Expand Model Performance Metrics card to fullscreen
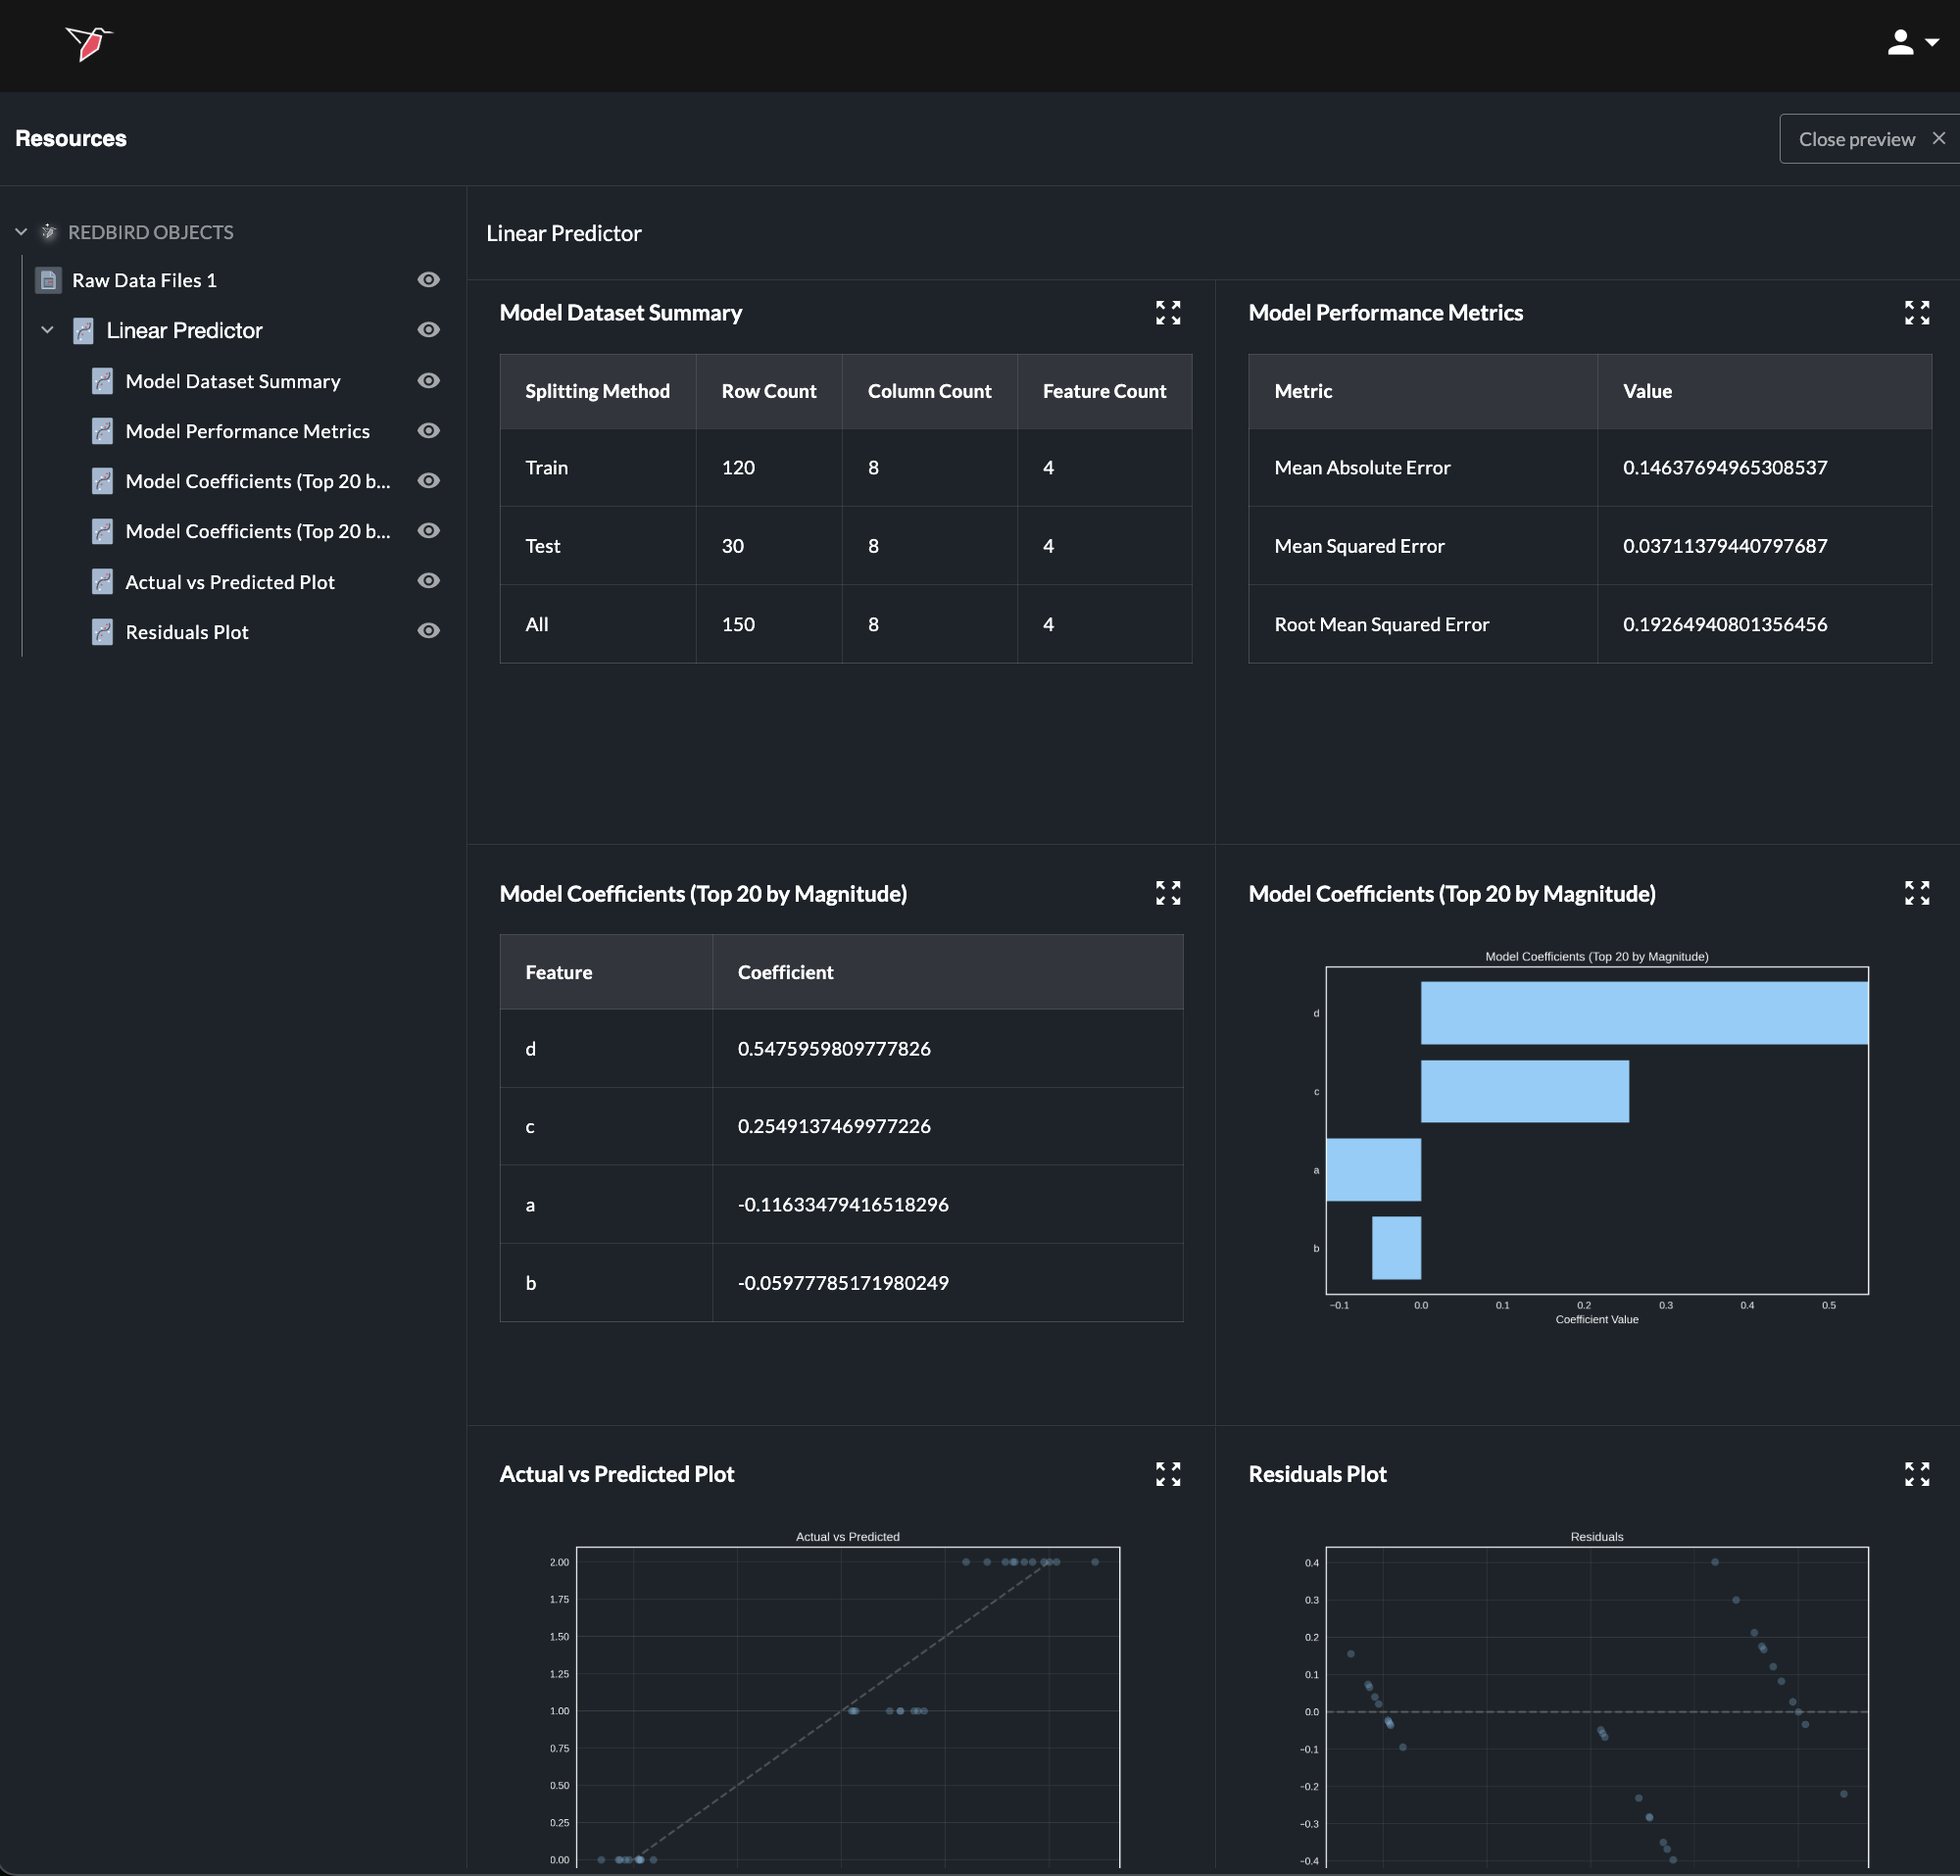Viewport: 1960px width, 1876px height. point(1916,313)
